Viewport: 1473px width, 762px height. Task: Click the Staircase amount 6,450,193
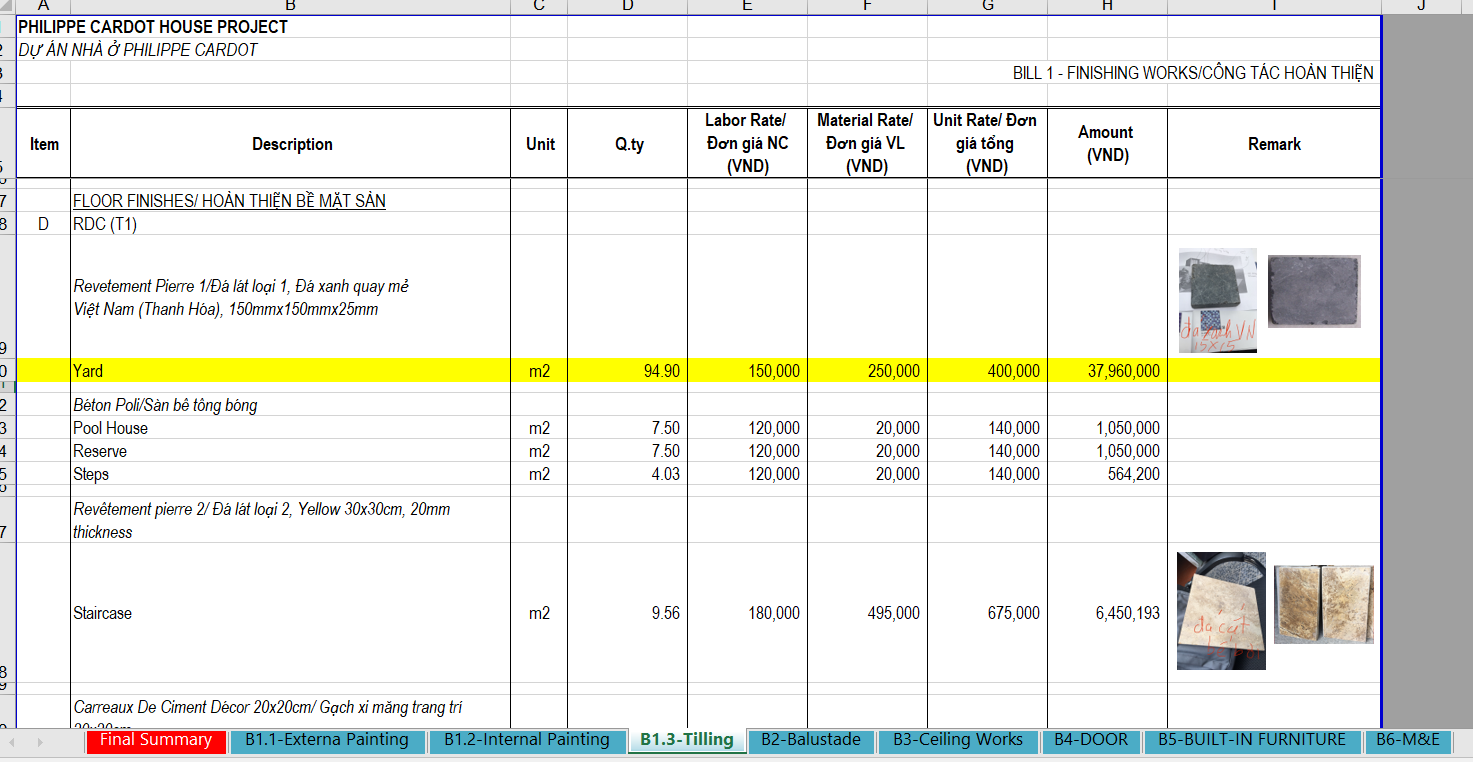click(x=1107, y=613)
